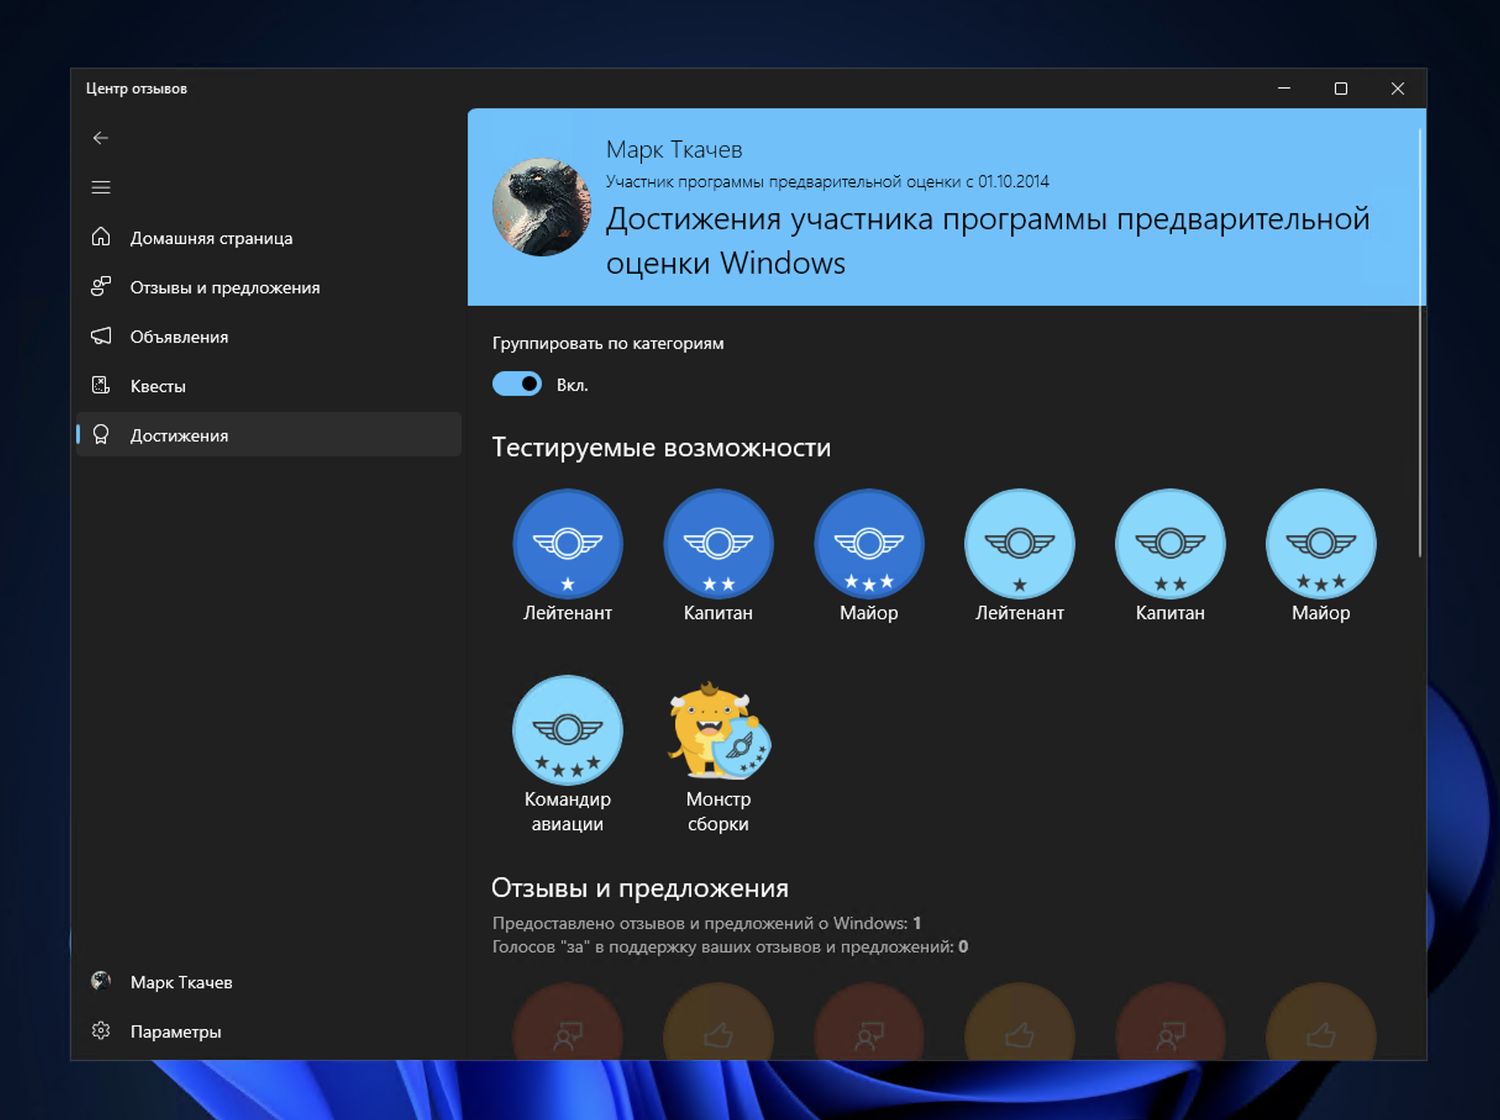The width and height of the screenshot is (1500, 1120).
Task: Click the Голосов "за" count line
Action: 730,947
